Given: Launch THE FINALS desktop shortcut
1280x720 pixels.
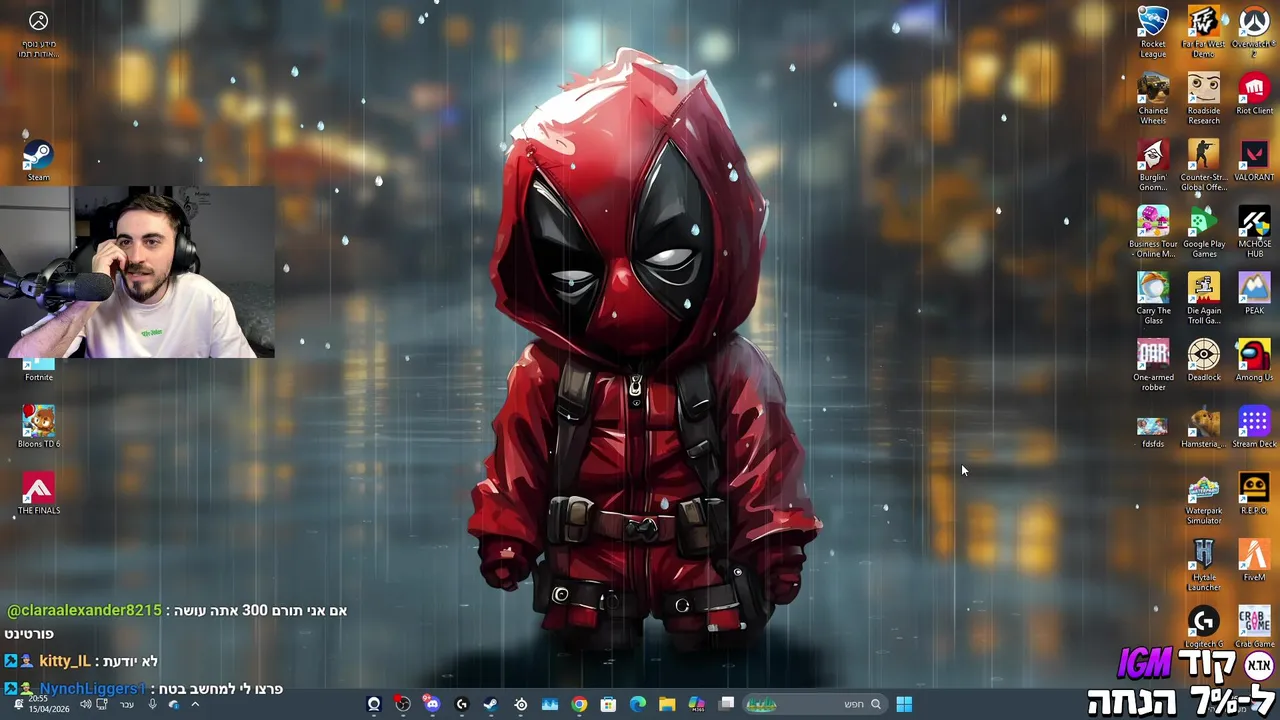Looking at the screenshot, I should click(x=38, y=494).
